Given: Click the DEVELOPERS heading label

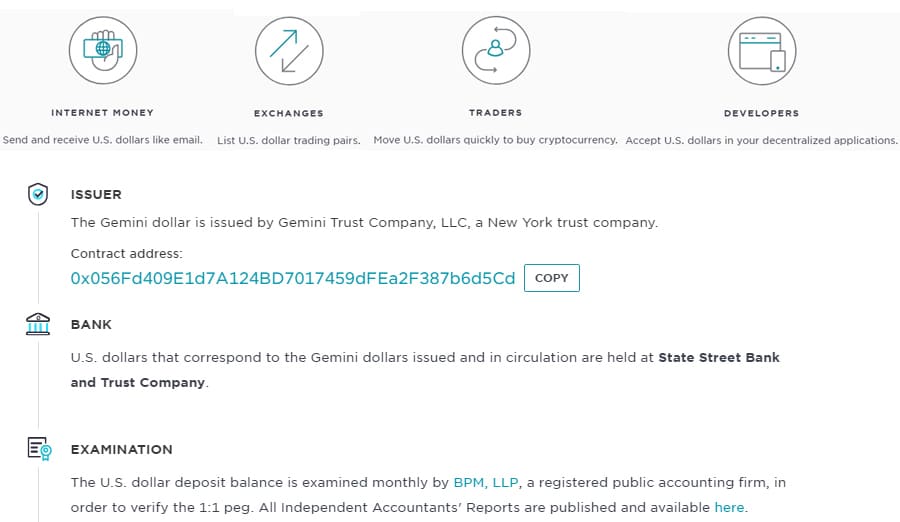Looking at the screenshot, I should pos(761,113).
